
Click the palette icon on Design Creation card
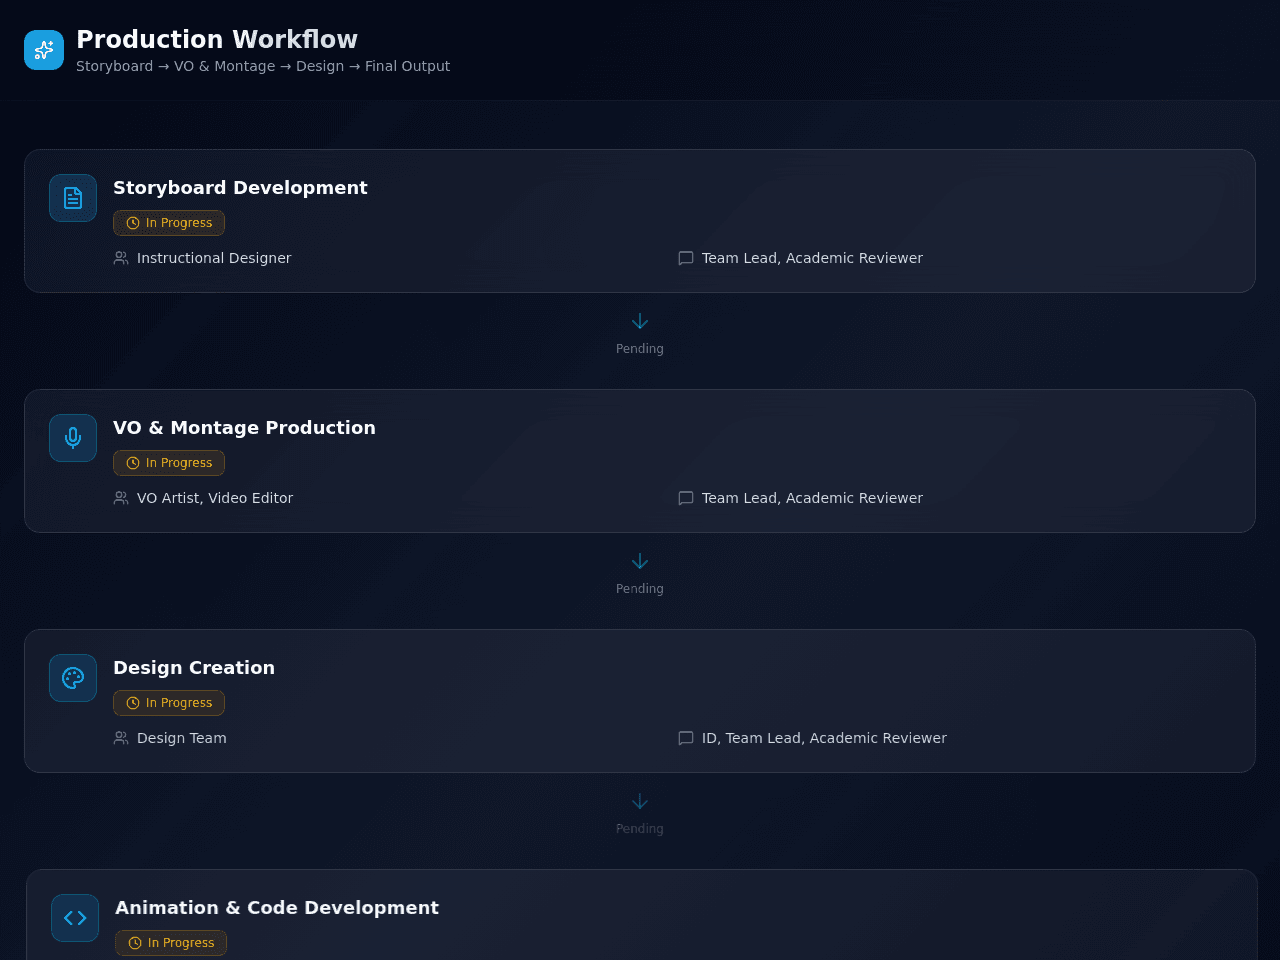click(x=73, y=678)
